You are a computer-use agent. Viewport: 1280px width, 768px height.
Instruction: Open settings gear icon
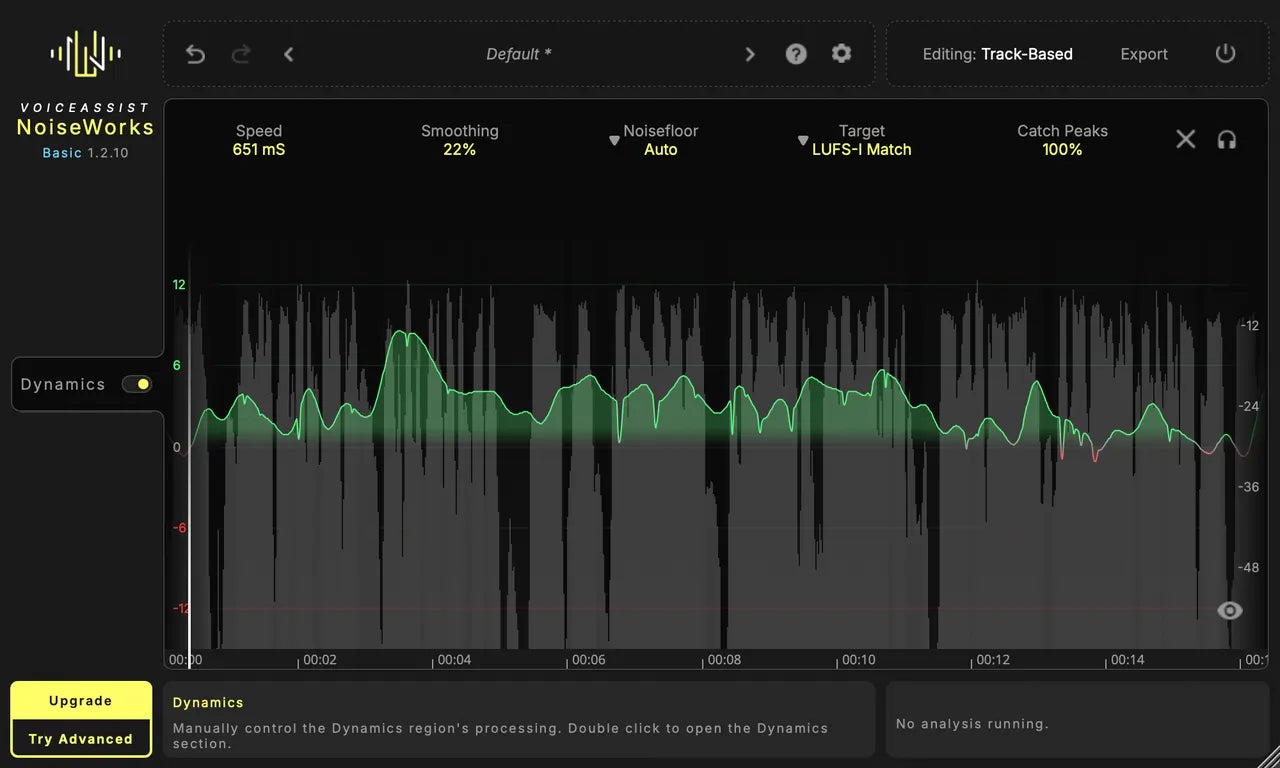pyautogui.click(x=842, y=54)
